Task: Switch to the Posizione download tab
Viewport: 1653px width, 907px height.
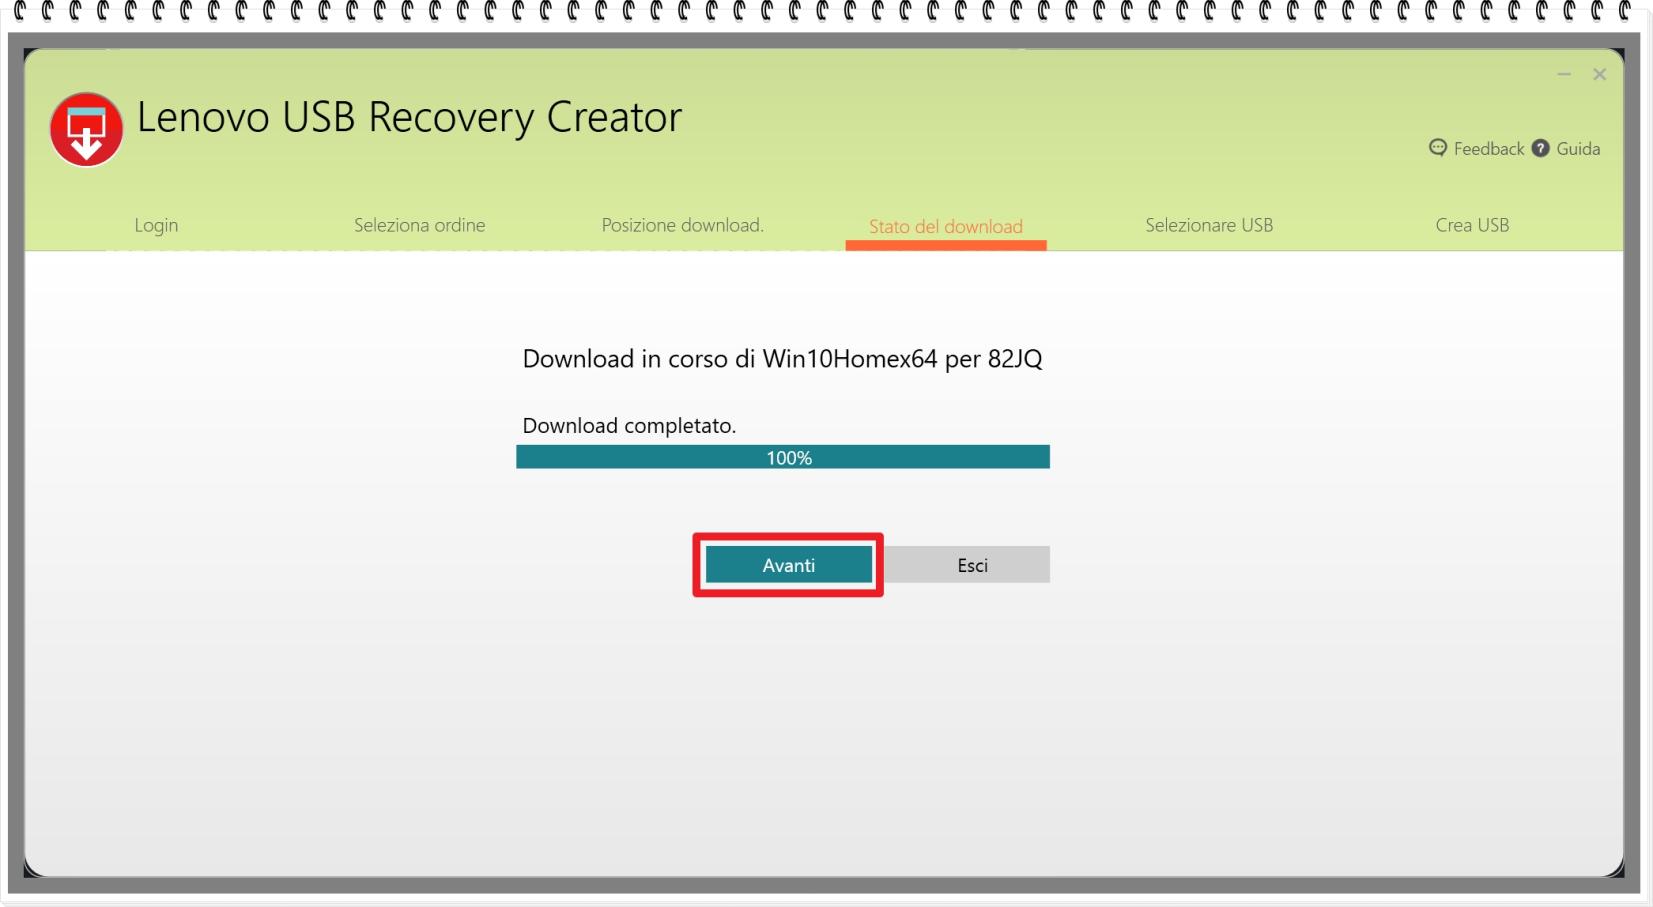Action: coord(682,225)
